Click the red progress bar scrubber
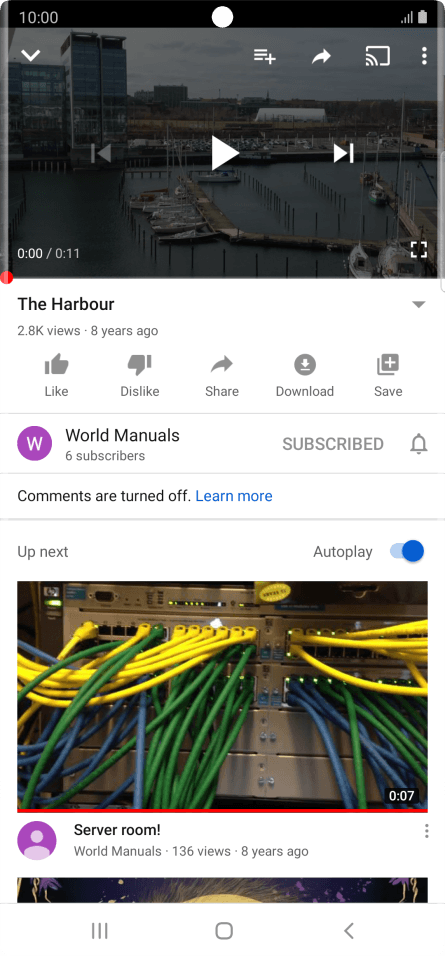The width and height of the screenshot is (445, 956). (6, 278)
